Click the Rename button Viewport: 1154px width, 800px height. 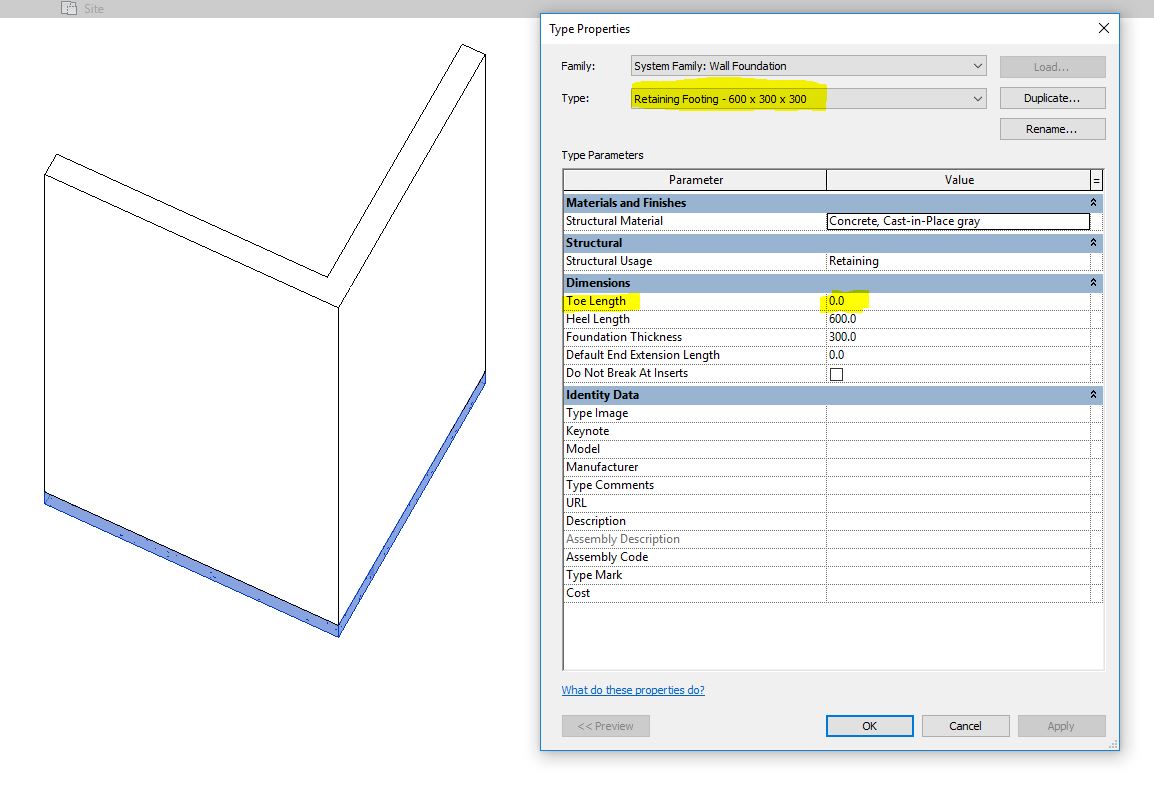point(1052,129)
